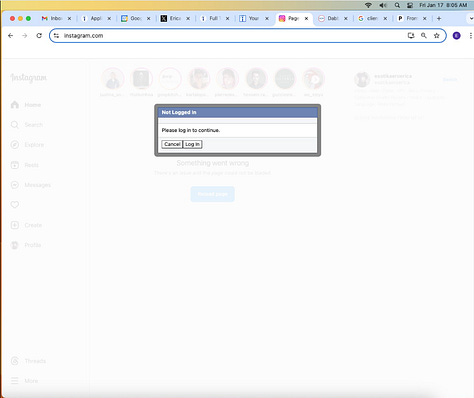Click the heart Notifications icon in sidebar
This screenshot has width=474, height=398.
coord(15,205)
